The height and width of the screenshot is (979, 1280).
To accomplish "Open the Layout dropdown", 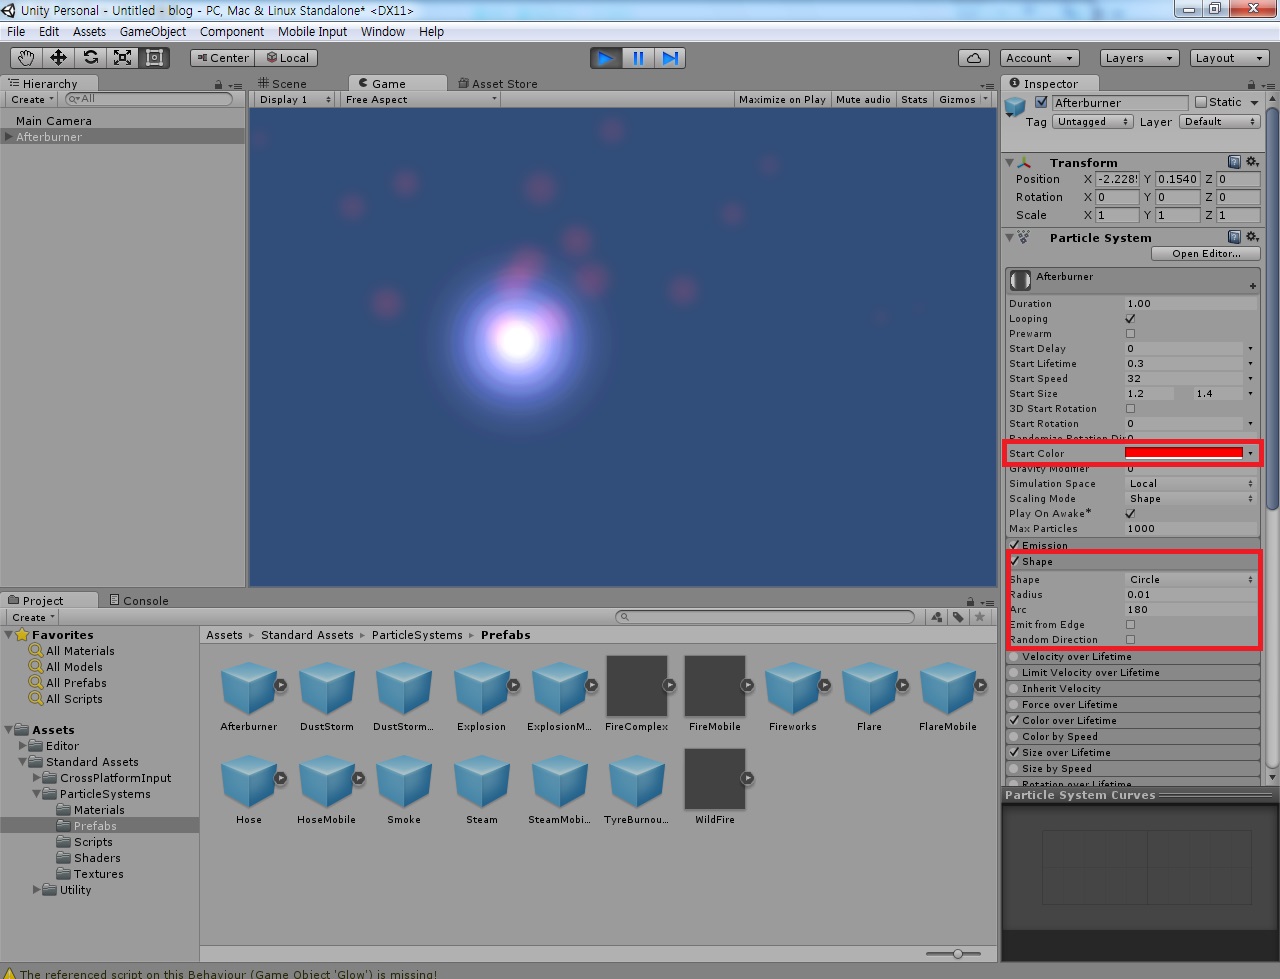I will click(x=1229, y=57).
